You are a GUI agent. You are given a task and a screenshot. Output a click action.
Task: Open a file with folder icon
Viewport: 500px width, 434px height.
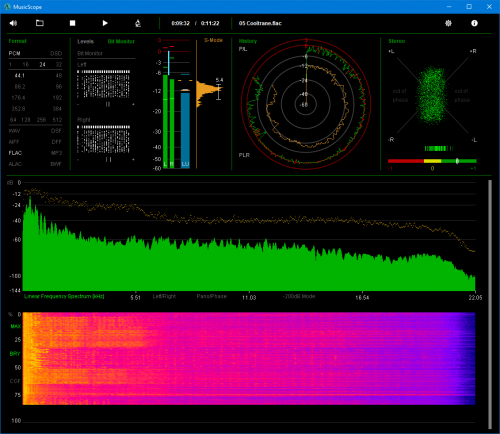tap(40, 23)
